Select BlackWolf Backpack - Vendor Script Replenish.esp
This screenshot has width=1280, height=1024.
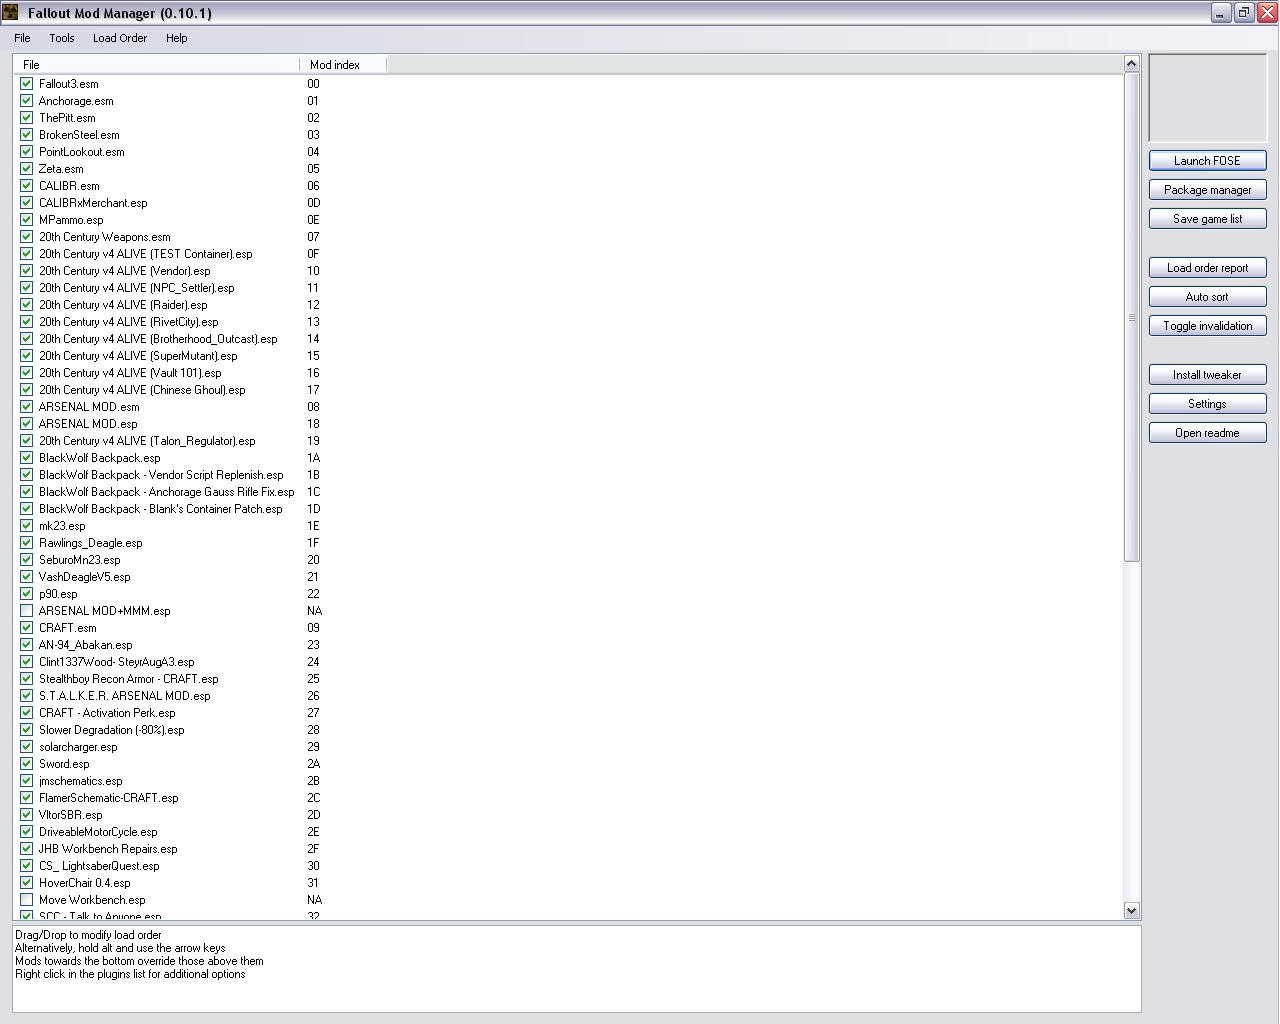[161, 475]
